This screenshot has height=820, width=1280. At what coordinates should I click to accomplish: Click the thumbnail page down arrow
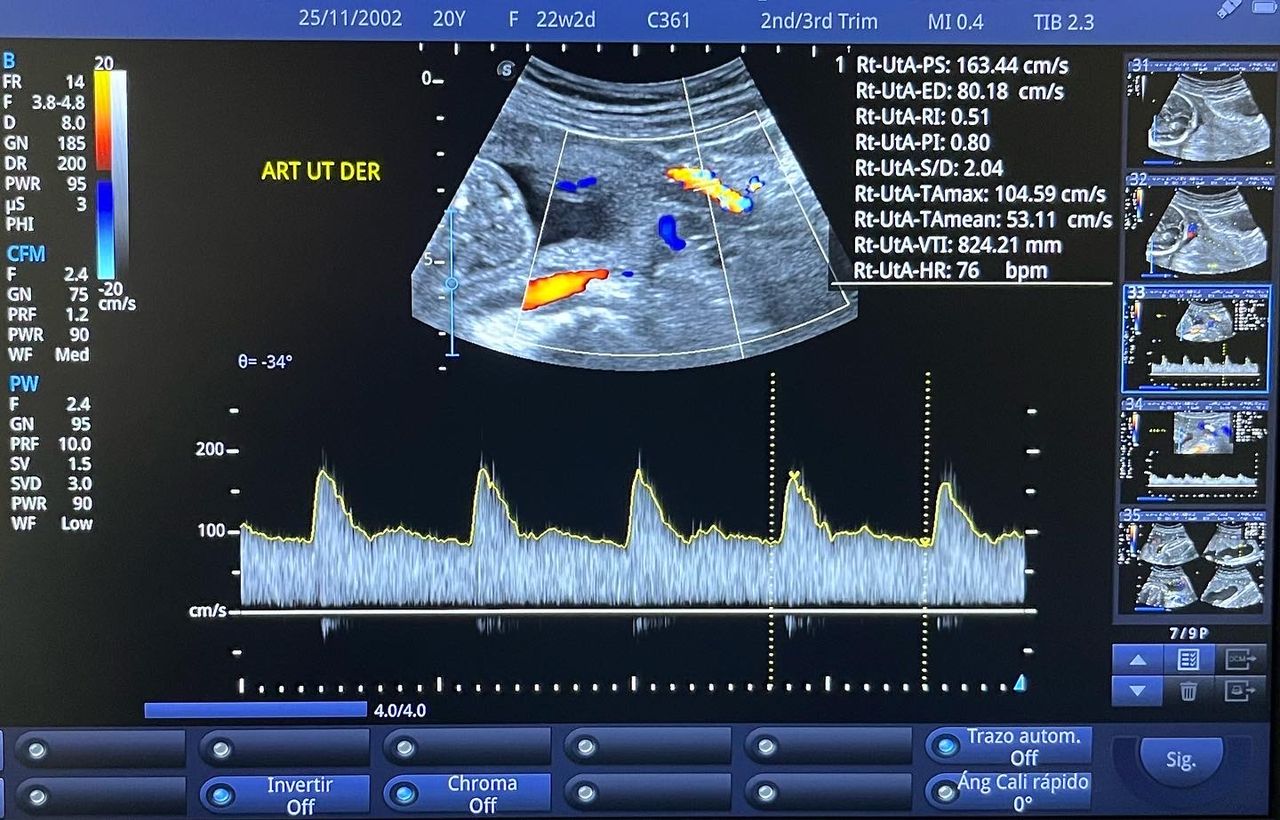(x=1137, y=690)
